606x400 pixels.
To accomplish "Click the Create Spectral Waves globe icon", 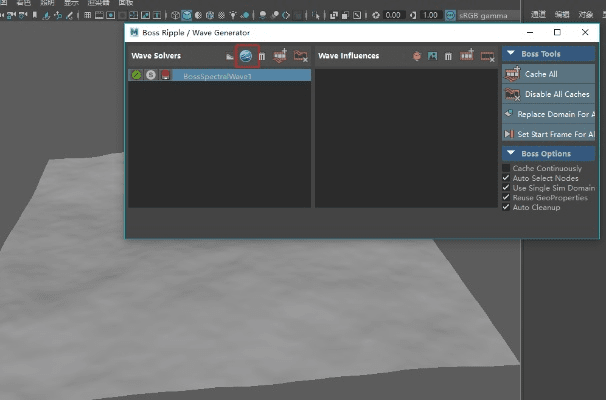I will click(x=246, y=56).
